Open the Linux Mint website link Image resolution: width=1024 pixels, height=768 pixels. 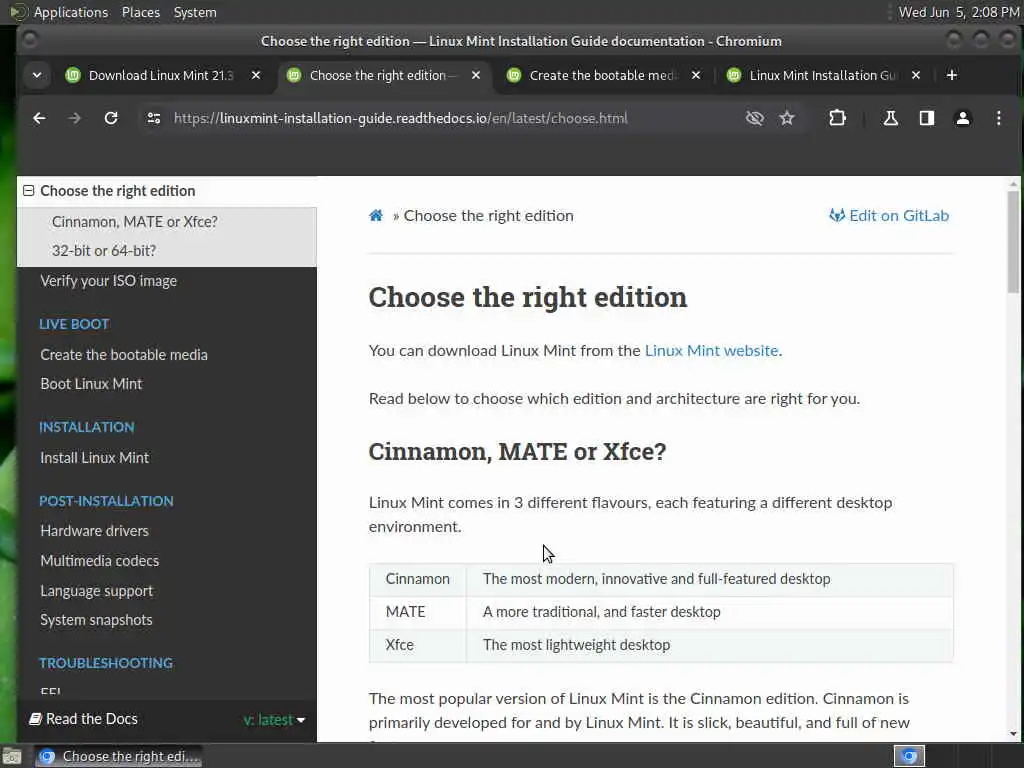[711, 351]
